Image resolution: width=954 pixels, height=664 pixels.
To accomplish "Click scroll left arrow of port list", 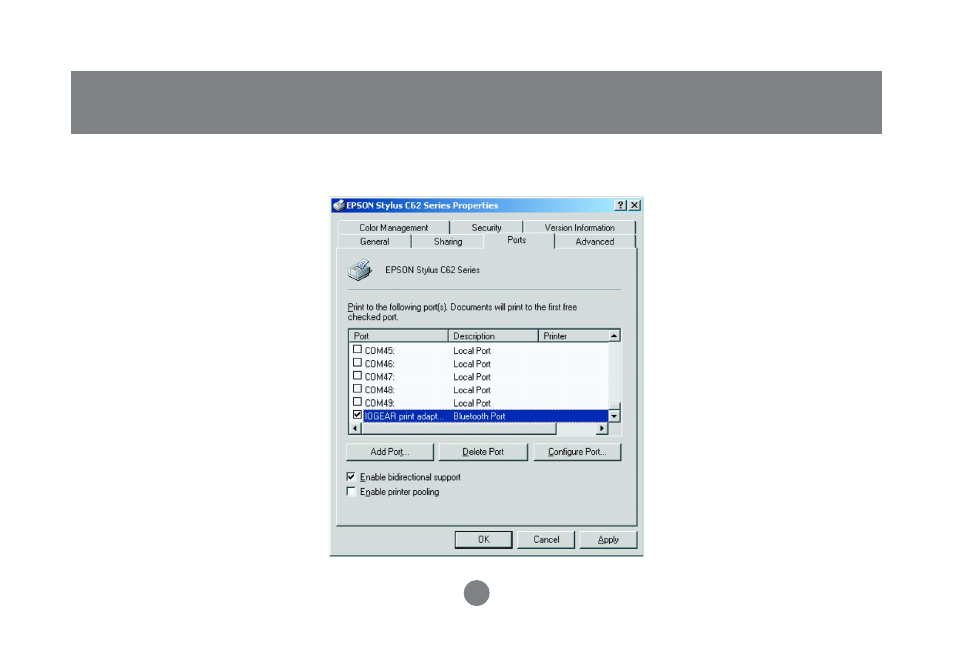I will (x=355, y=428).
